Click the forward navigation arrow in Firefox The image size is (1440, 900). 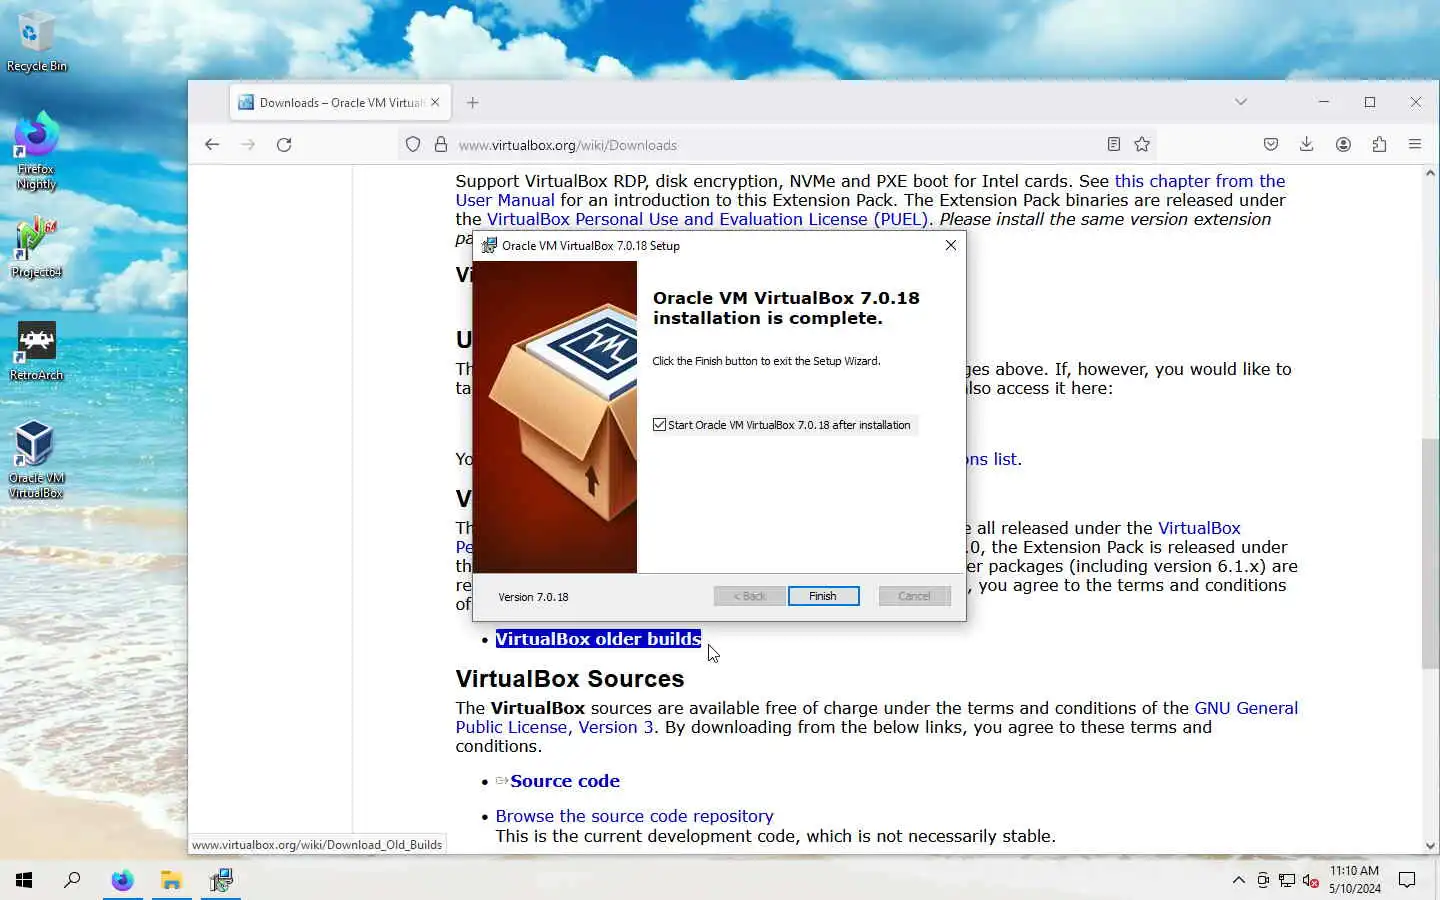point(248,145)
